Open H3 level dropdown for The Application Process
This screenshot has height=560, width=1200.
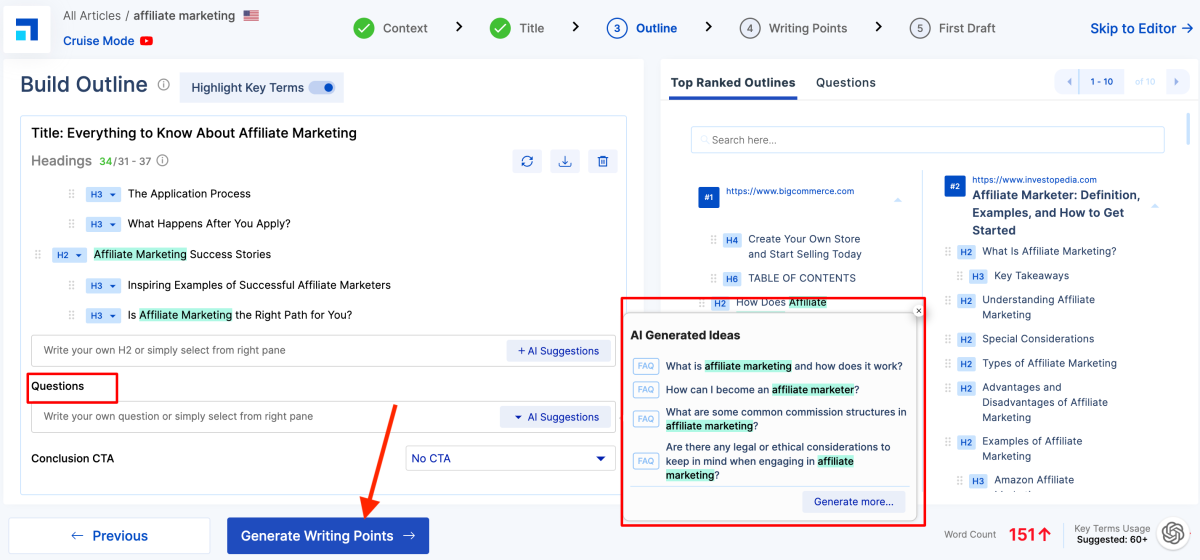(103, 194)
